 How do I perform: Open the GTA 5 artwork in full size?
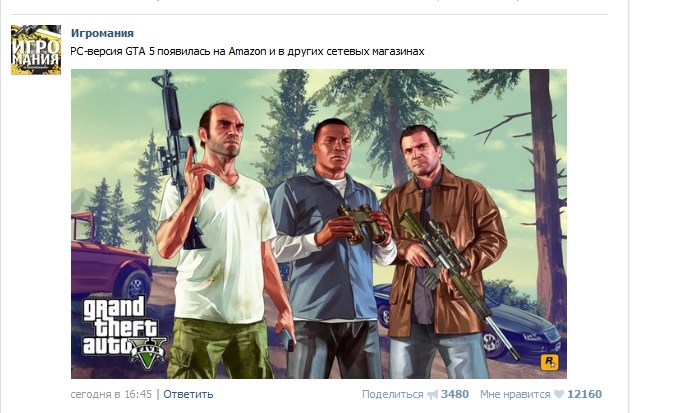319,224
